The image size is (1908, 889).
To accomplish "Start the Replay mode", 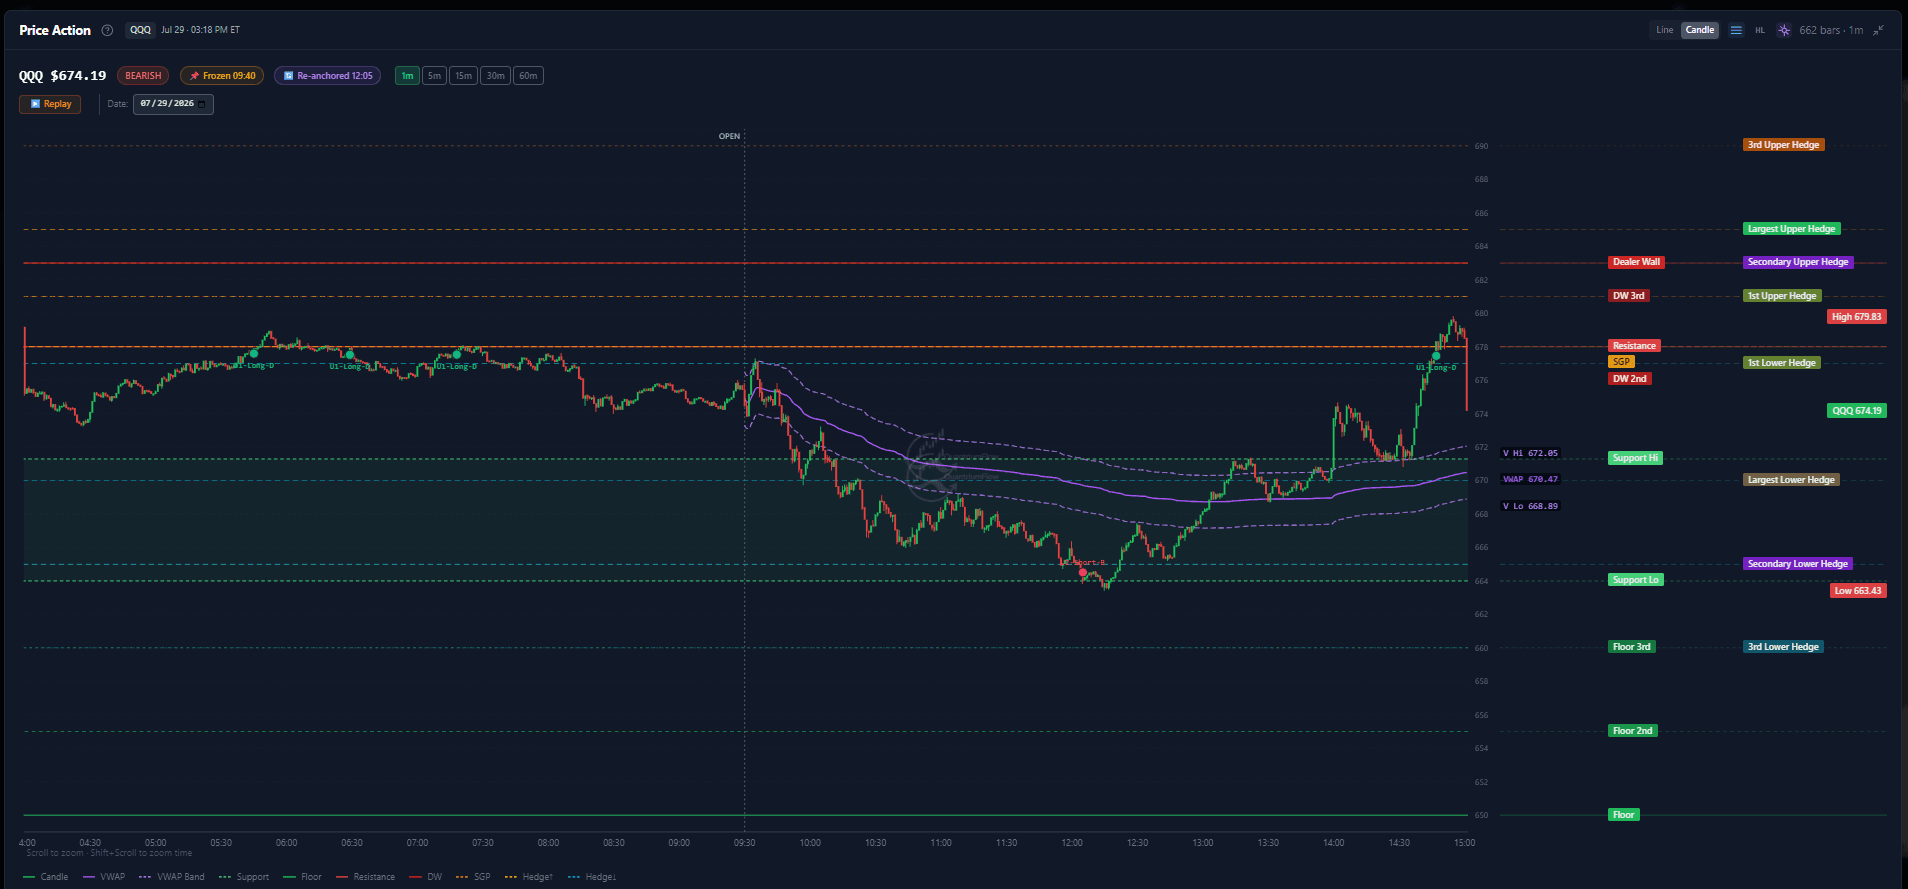I will [50, 104].
